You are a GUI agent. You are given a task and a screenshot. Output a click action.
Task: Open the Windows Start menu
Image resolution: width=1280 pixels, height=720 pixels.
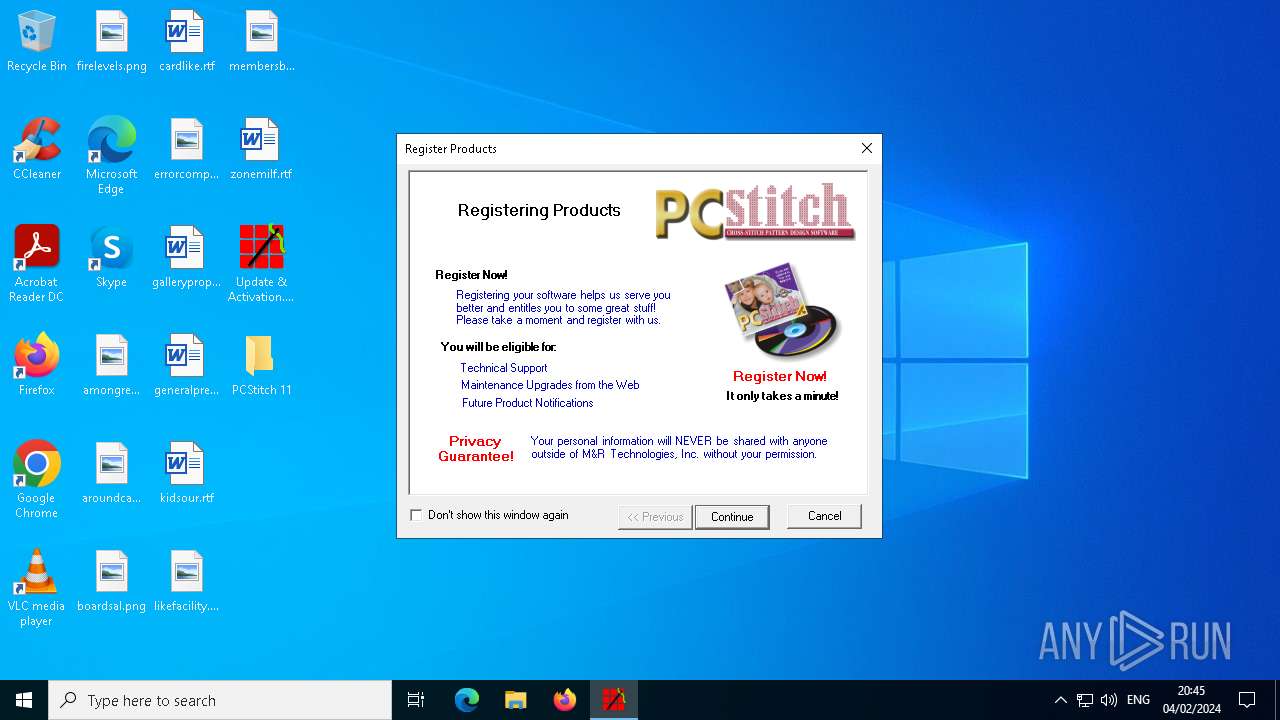(x=24, y=700)
